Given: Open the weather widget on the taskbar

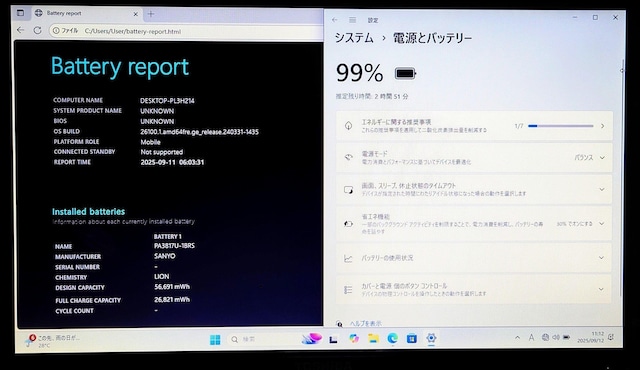Looking at the screenshot, I should [53, 340].
